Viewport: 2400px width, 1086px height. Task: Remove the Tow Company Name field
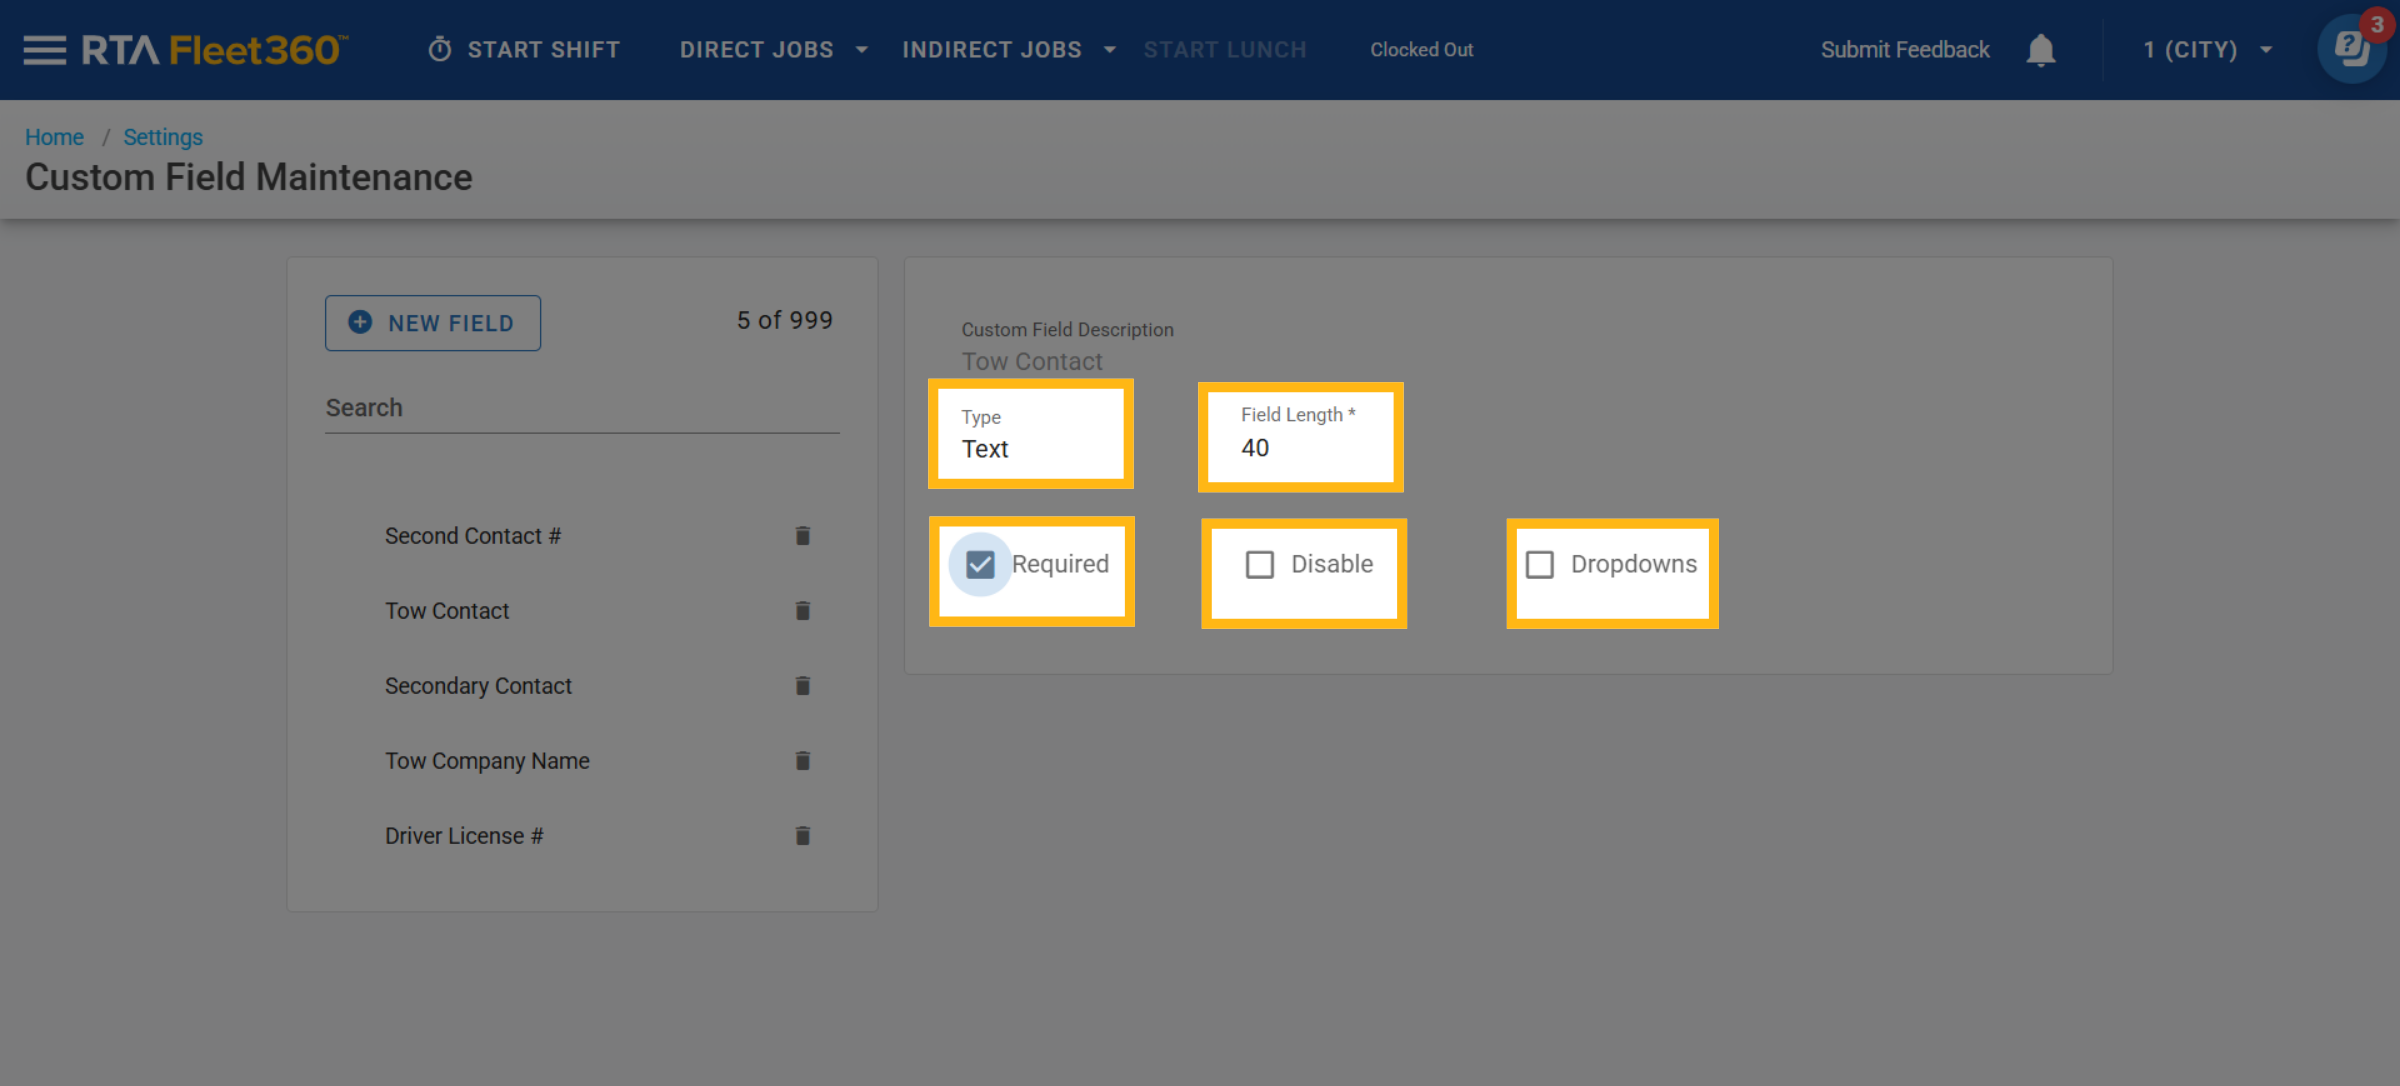click(802, 761)
